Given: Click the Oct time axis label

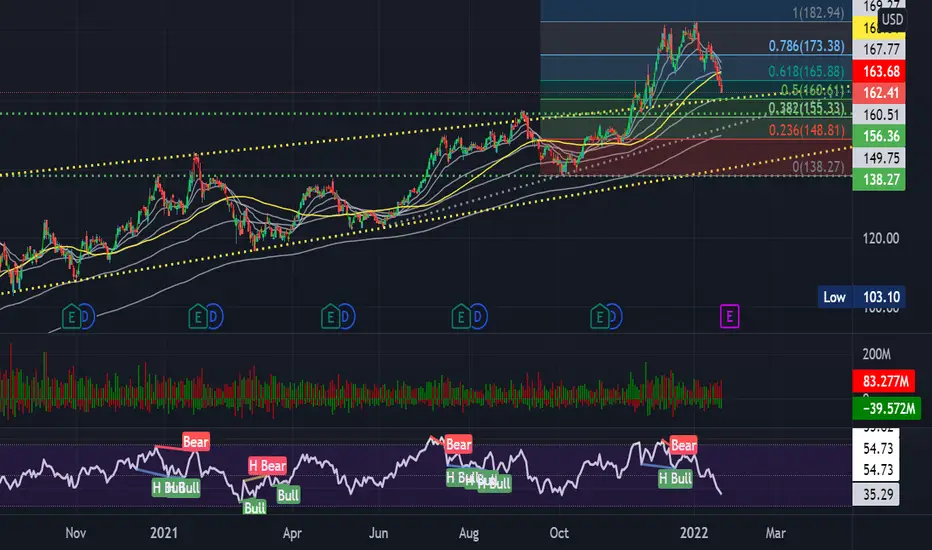Looking at the screenshot, I should pos(559,533).
